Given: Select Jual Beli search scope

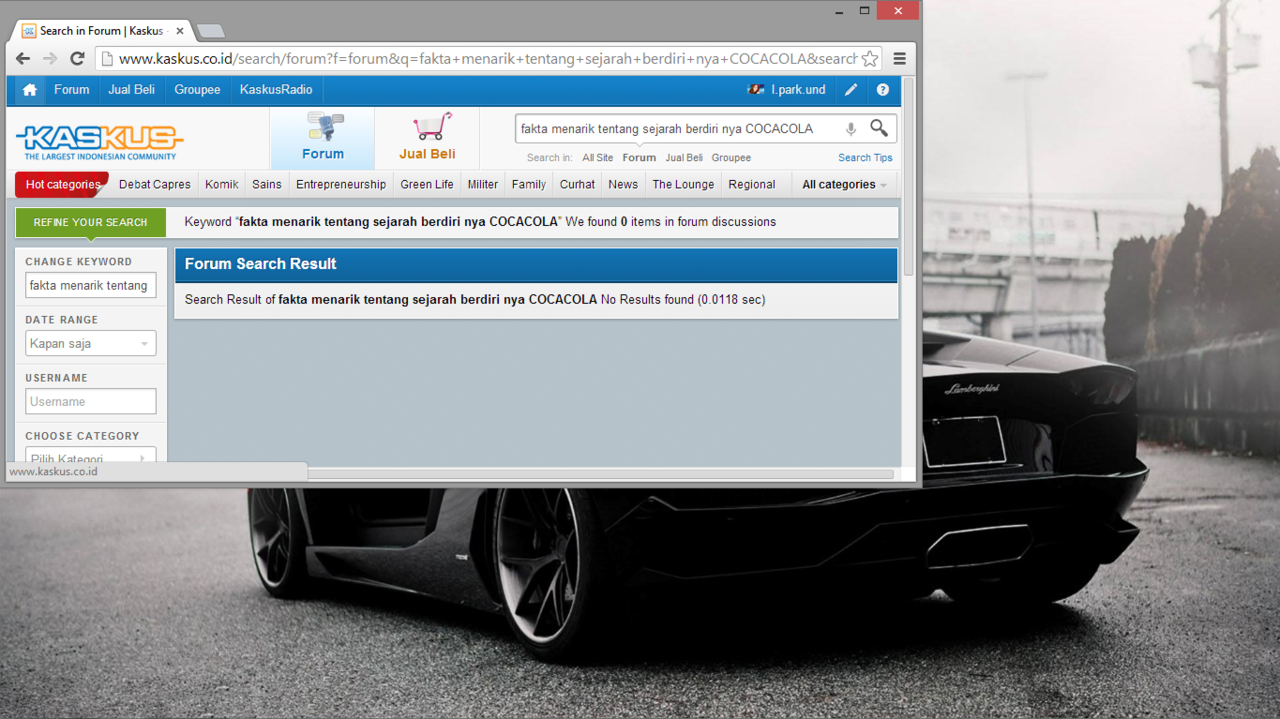Looking at the screenshot, I should [684, 158].
